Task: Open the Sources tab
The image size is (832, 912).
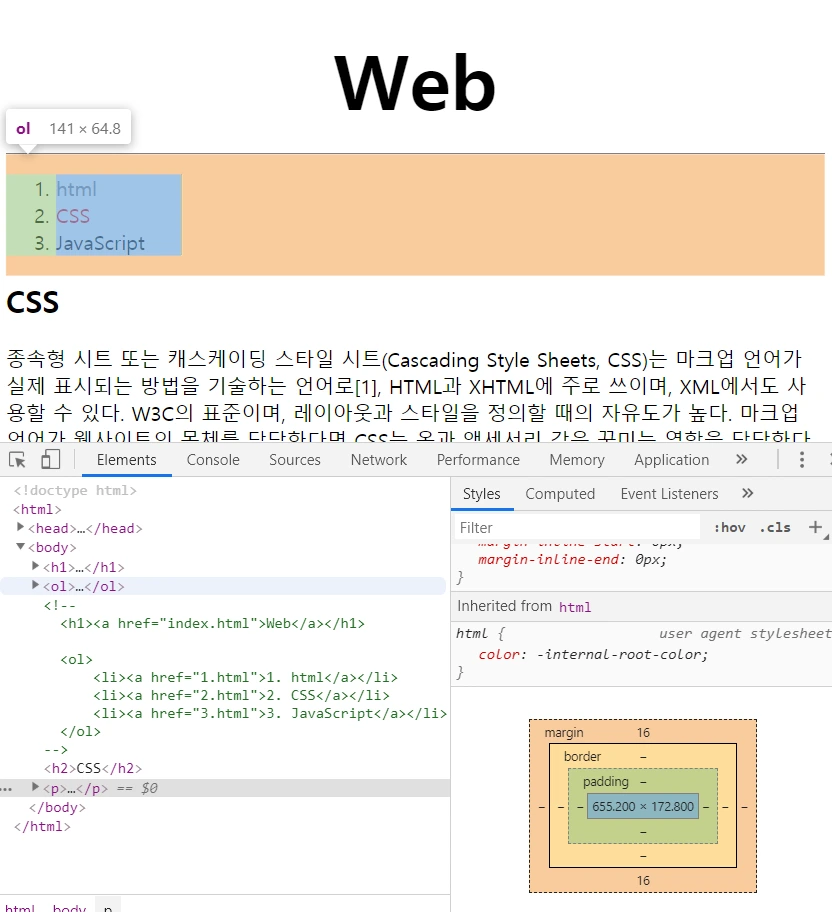Action: click(294, 459)
